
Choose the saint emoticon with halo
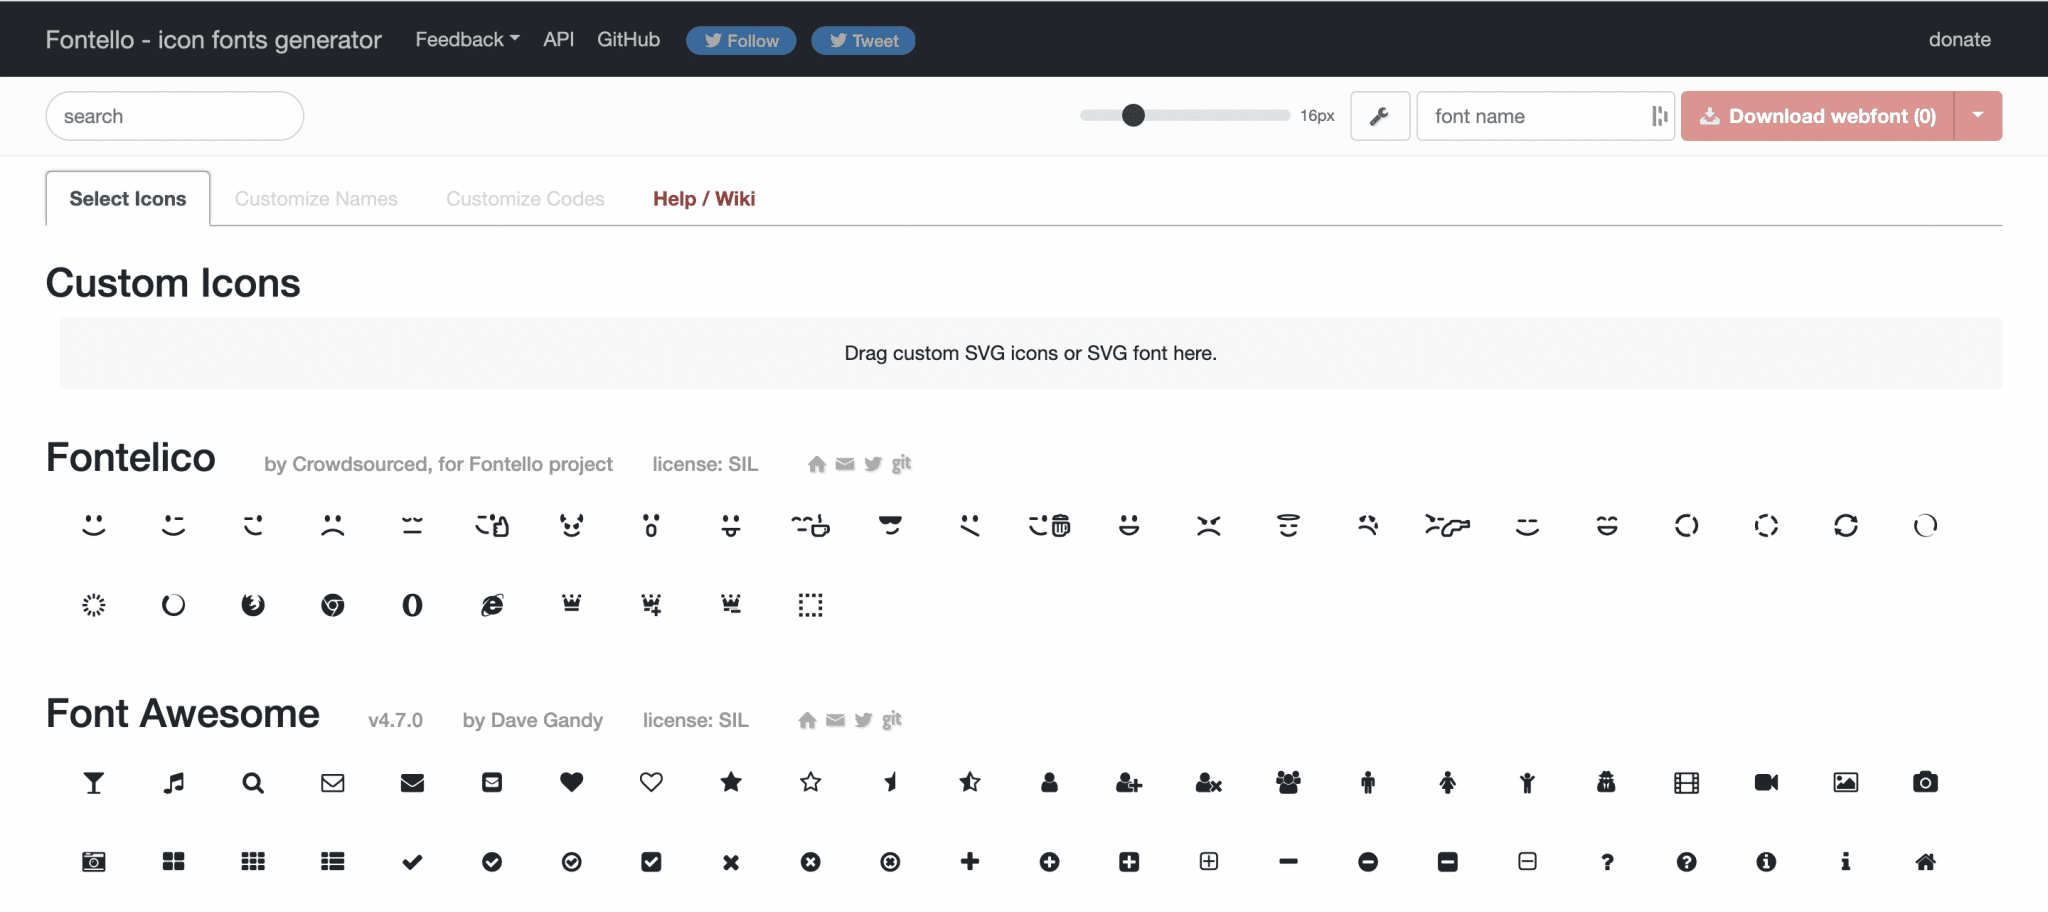click(1288, 525)
